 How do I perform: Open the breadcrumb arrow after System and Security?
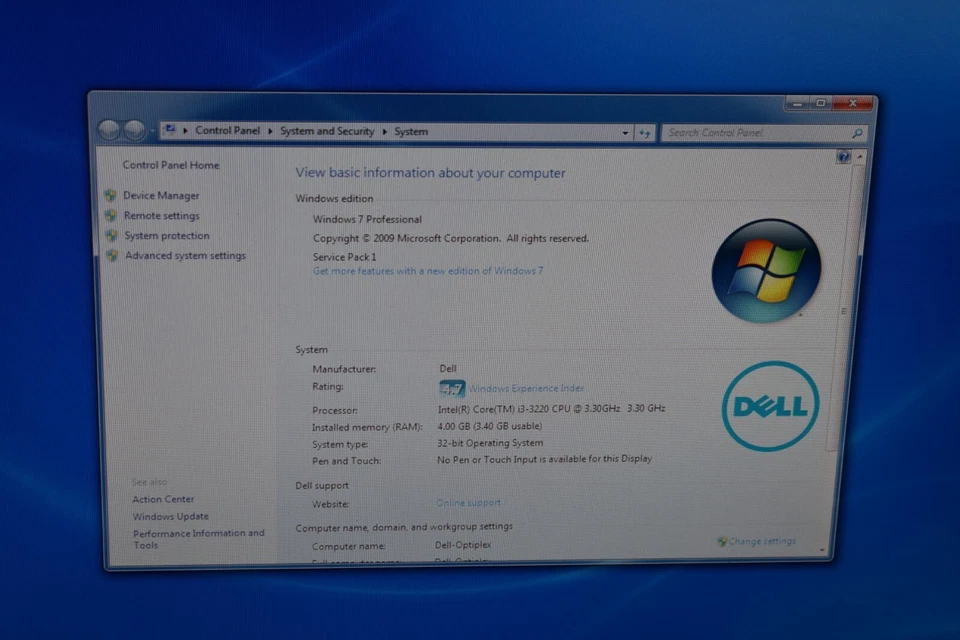pos(383,131)
